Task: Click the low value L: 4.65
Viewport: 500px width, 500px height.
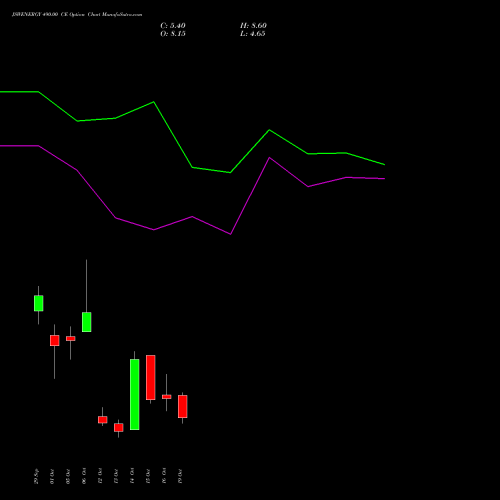Action: (253, 34)
